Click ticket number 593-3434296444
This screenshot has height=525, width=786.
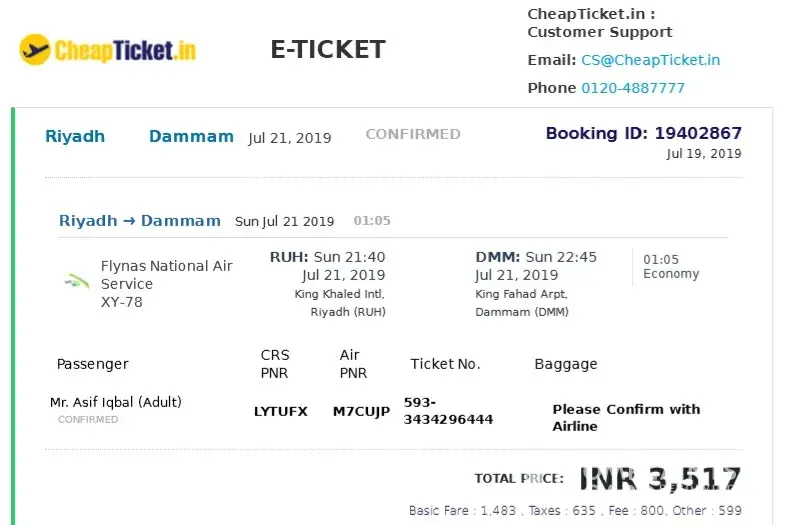tap(448, 411)
